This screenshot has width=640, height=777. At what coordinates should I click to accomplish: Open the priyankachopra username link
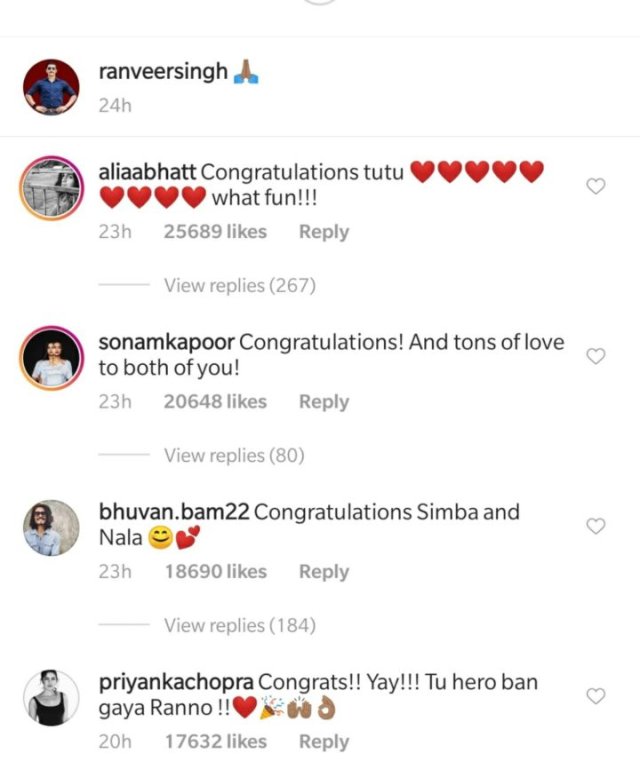pyautogui.click(x=176, y=682)
